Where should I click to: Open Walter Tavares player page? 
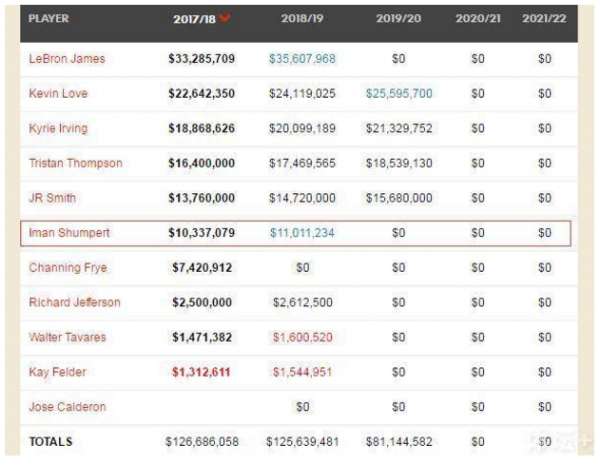[x=66, y=337]
